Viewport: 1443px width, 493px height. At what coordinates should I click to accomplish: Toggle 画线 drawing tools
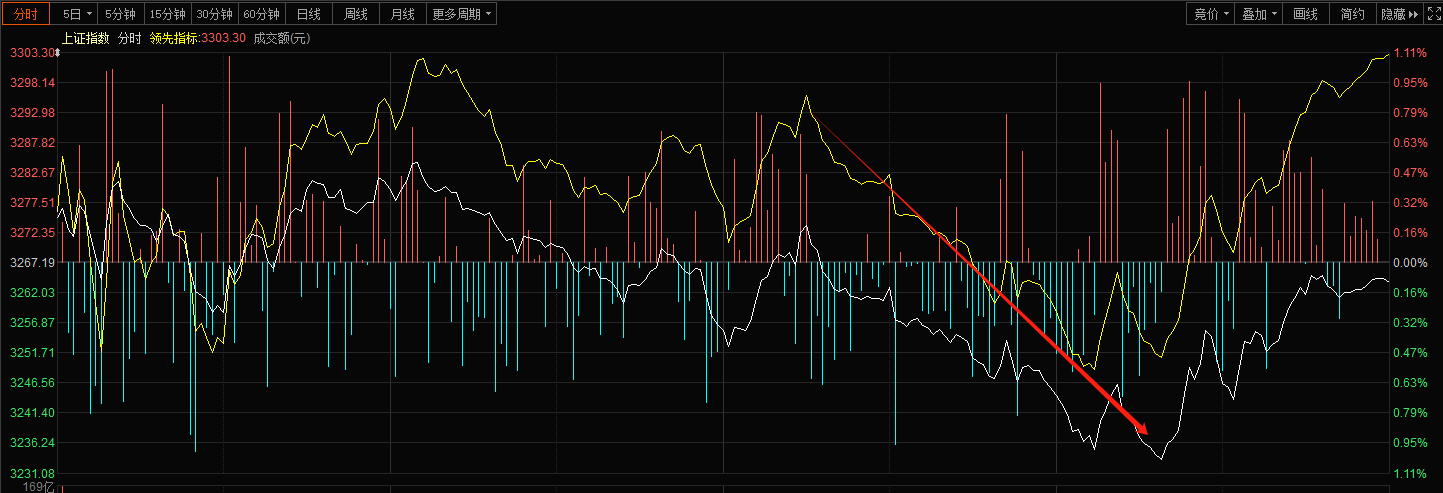tap(1305, 14)
